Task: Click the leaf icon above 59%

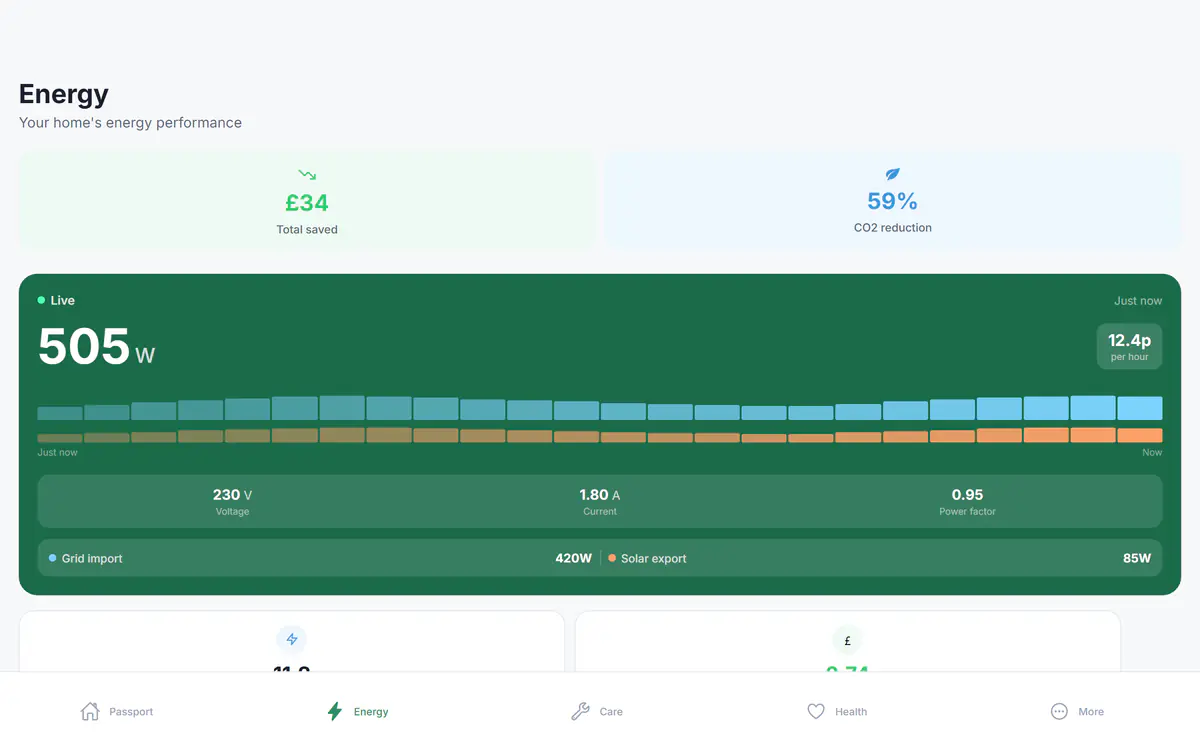Action: pos(893,174)
